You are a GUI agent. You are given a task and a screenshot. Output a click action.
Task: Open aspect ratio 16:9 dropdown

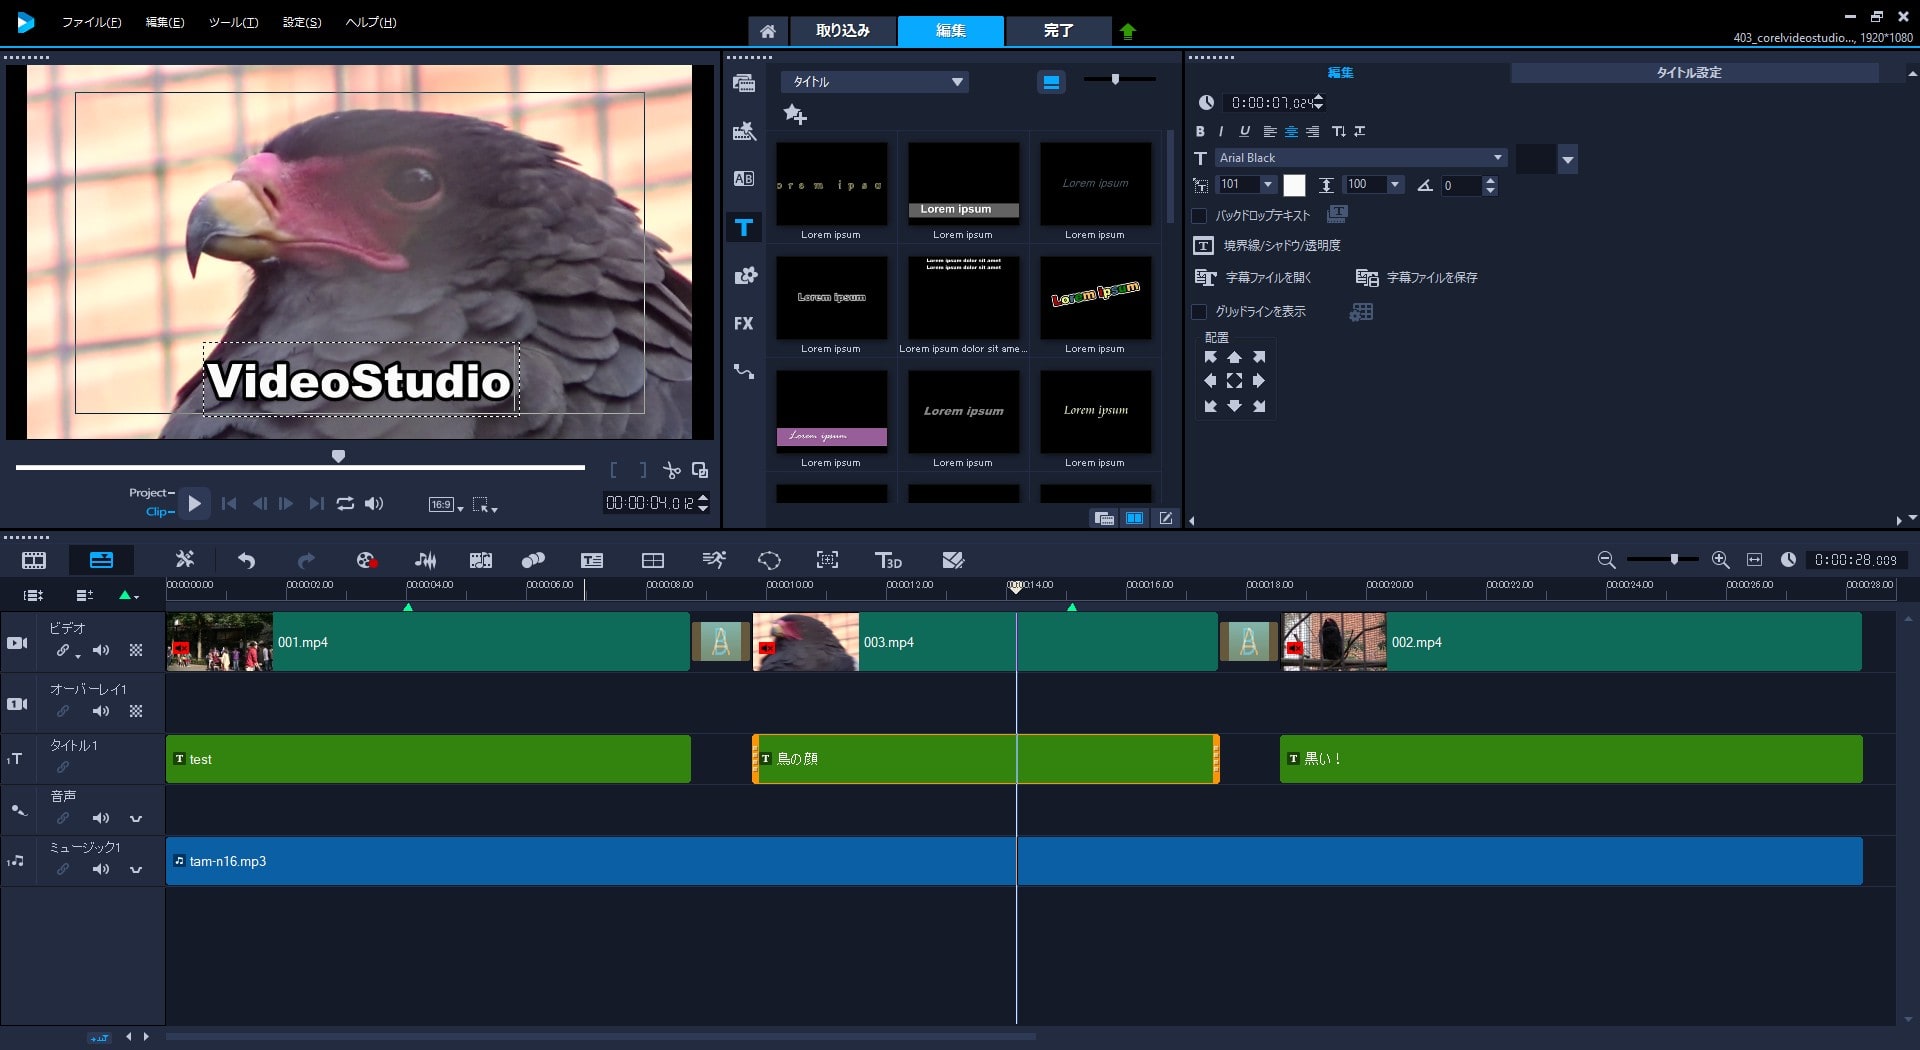tap(446, 505)
